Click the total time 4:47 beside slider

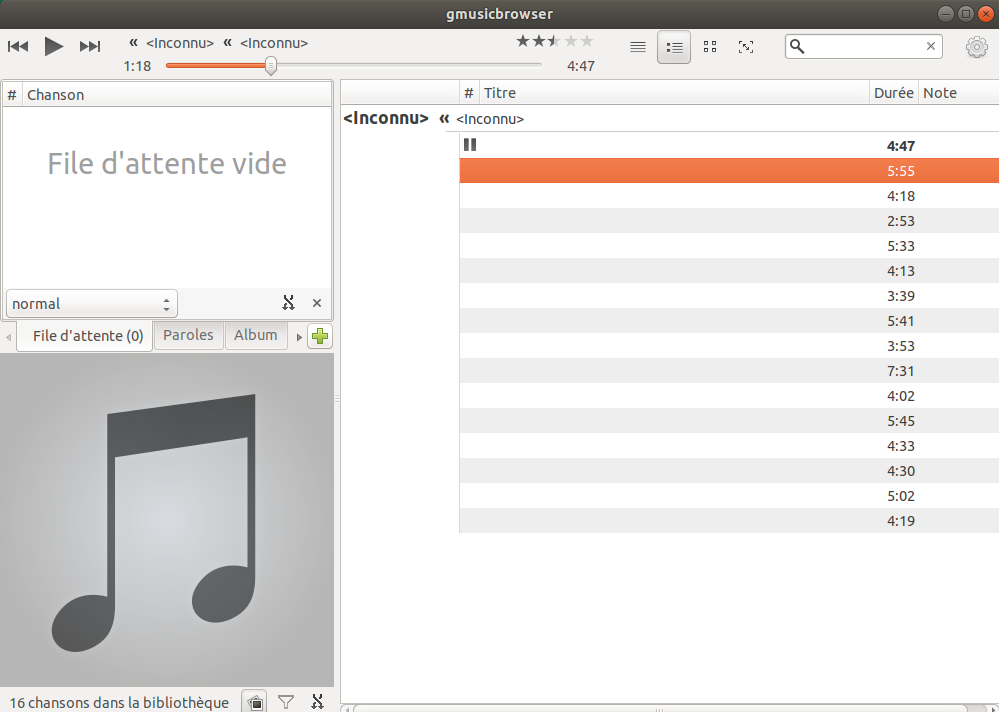[x=581, y=66]
